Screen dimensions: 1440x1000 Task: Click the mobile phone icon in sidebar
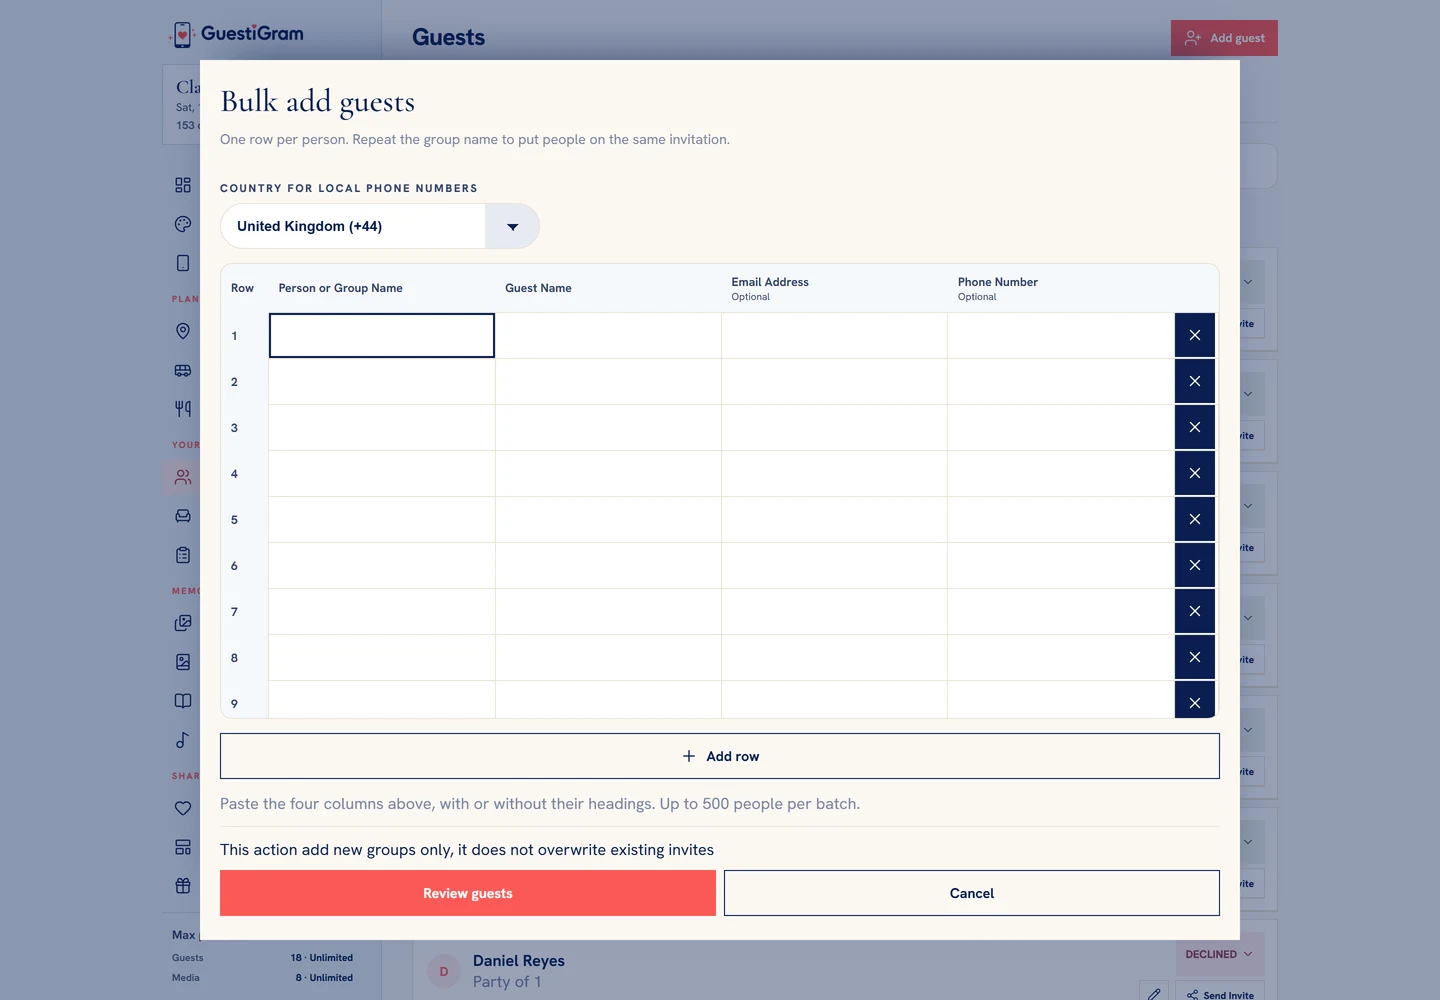pos(183,263)
